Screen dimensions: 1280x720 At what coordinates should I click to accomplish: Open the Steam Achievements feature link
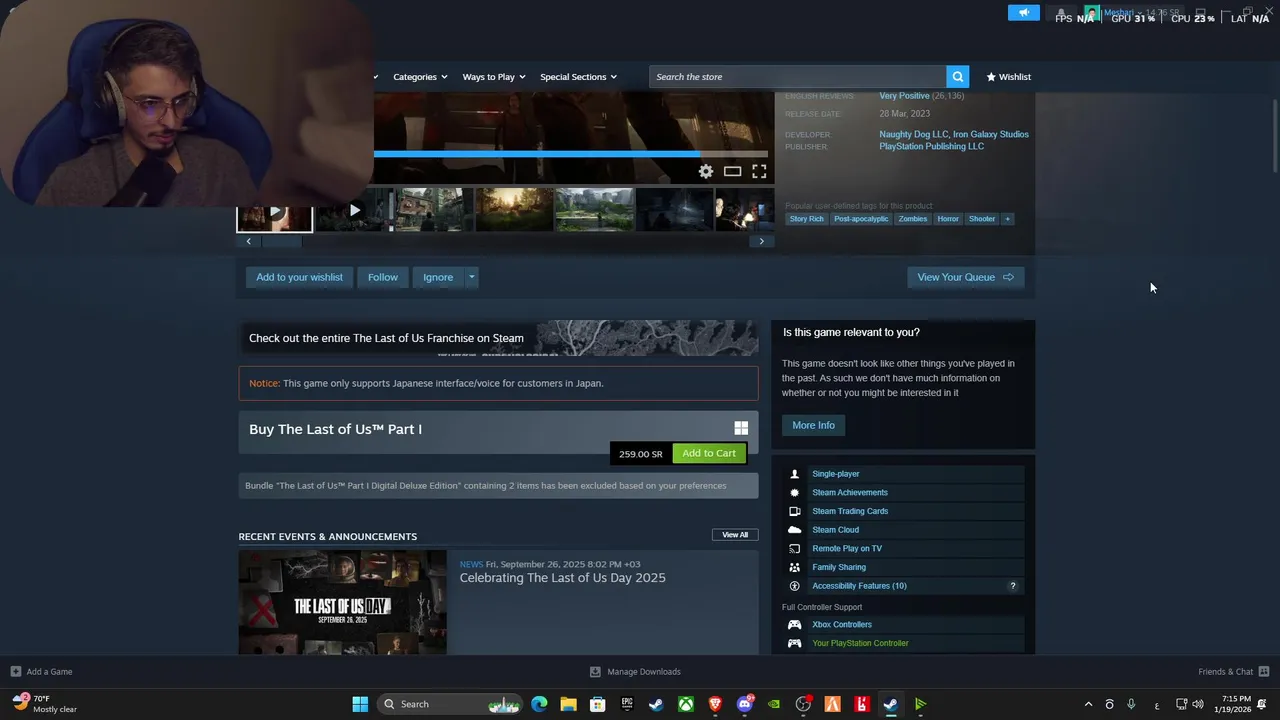tap(850, 492)
